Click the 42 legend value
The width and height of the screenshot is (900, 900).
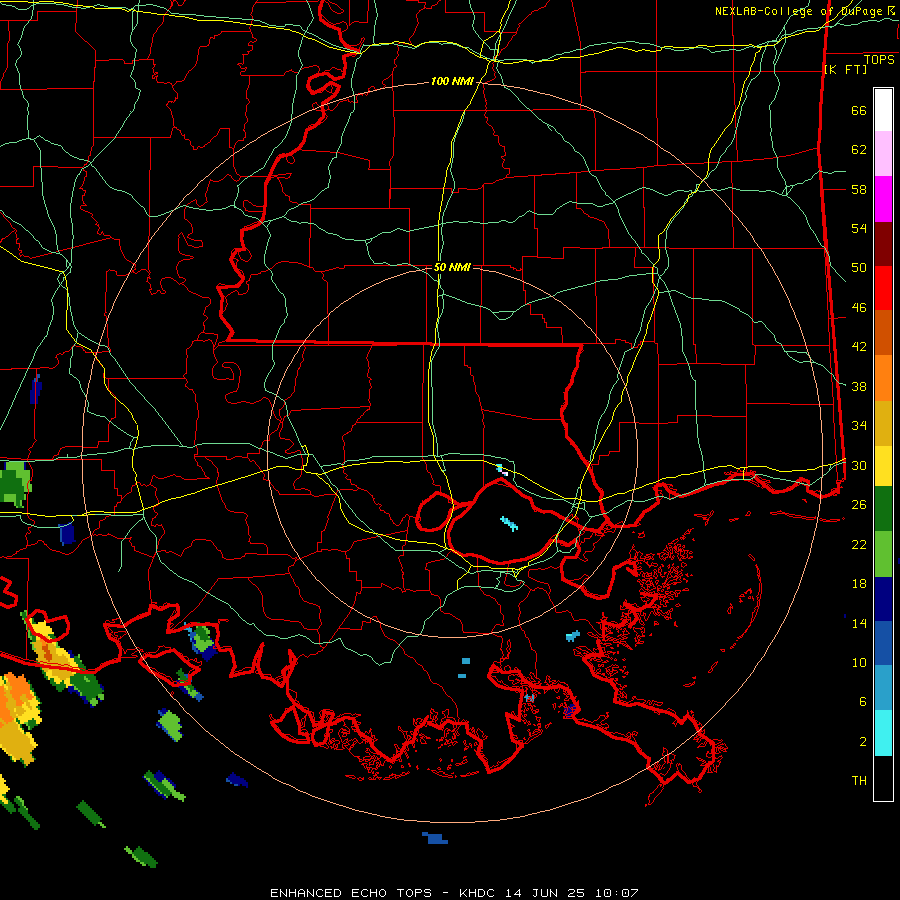[x=859, y=347]
